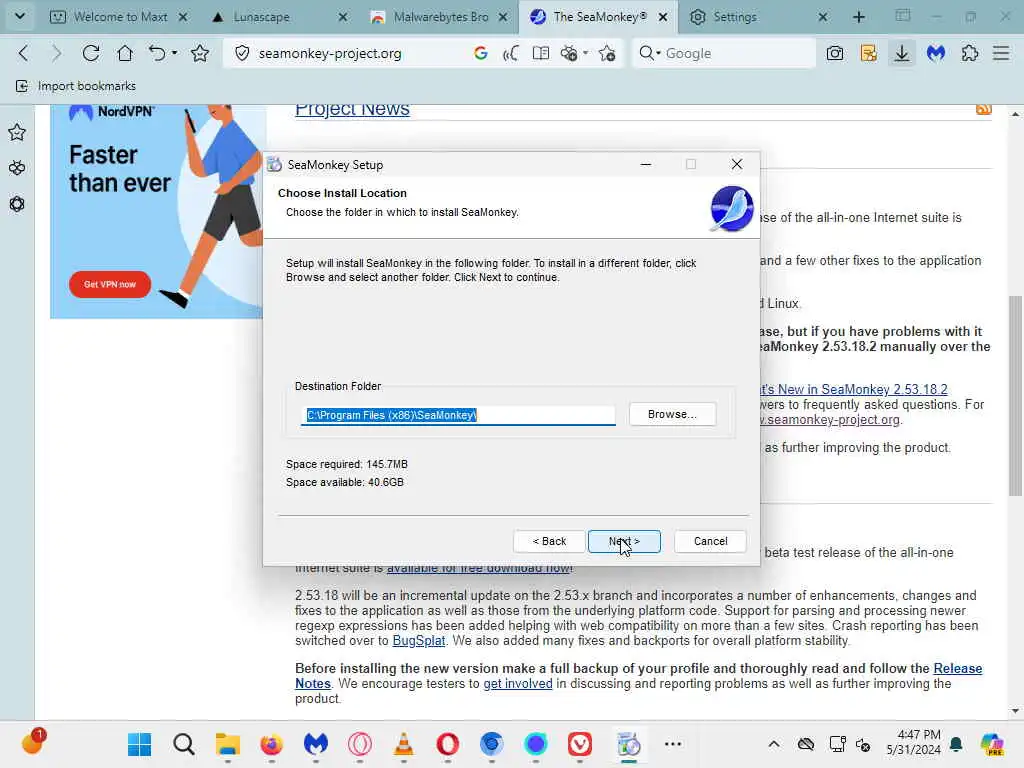Open the browser home page icon
The height and width of the screenshot is (768, 1024).
tap(125, 54)
